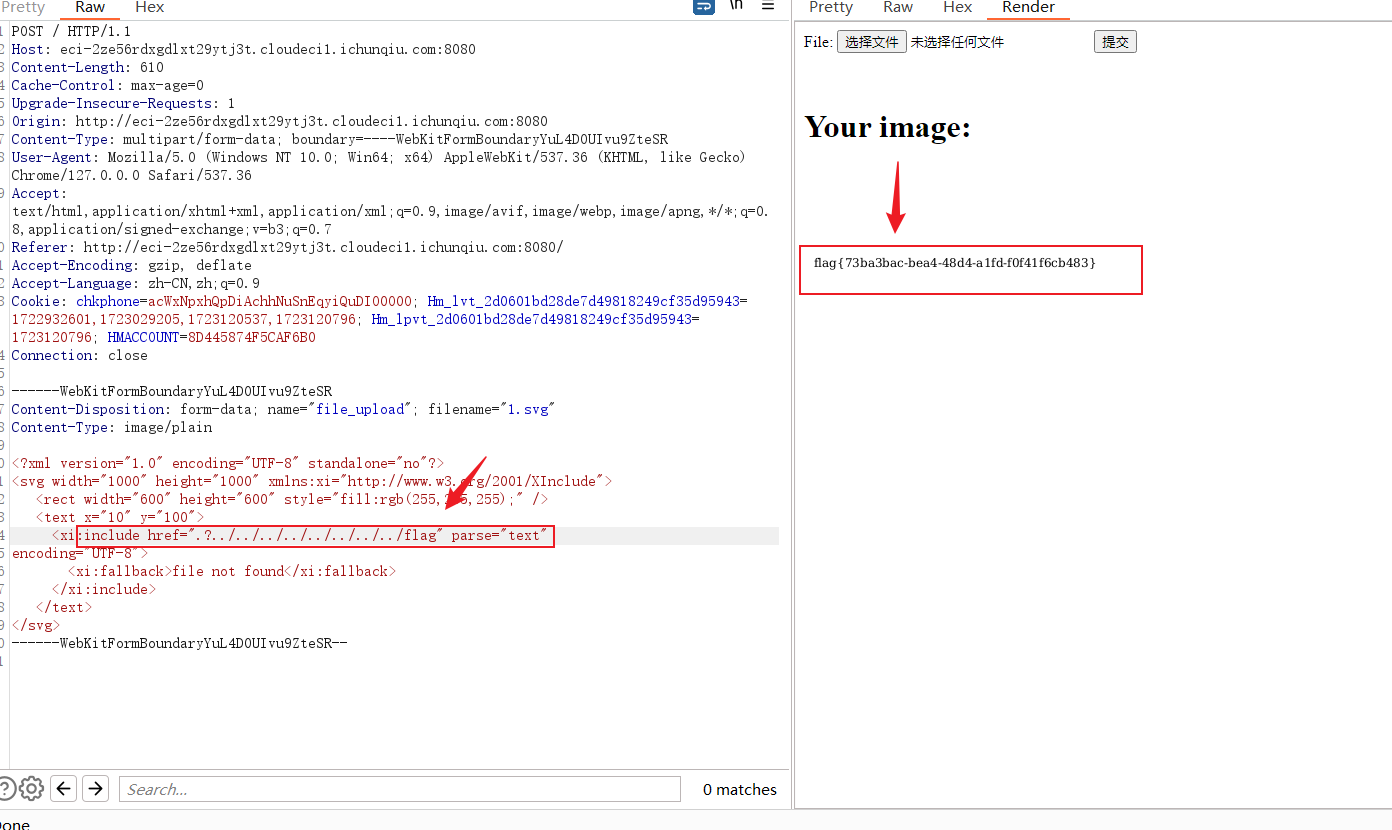Click the Origin header line
The height and width of the screenshot is (830, 1392).
pos(280,121)
